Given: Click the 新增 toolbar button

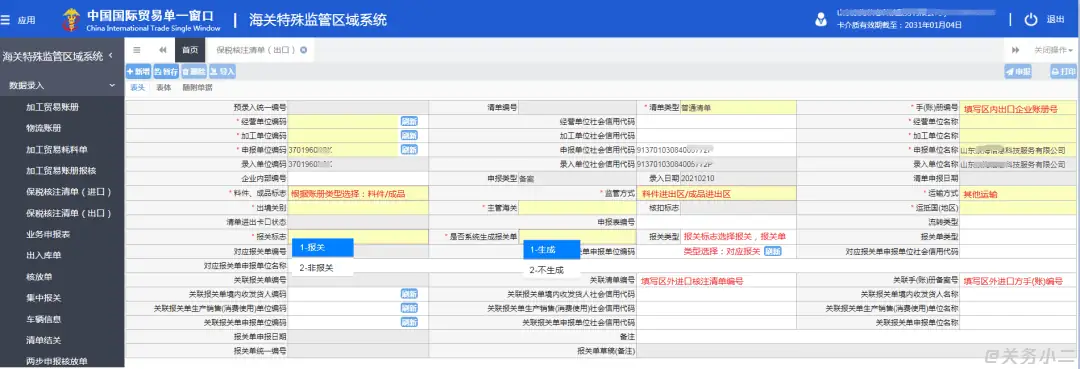Looking at the screenshot, I should click(x=138, y=71).
